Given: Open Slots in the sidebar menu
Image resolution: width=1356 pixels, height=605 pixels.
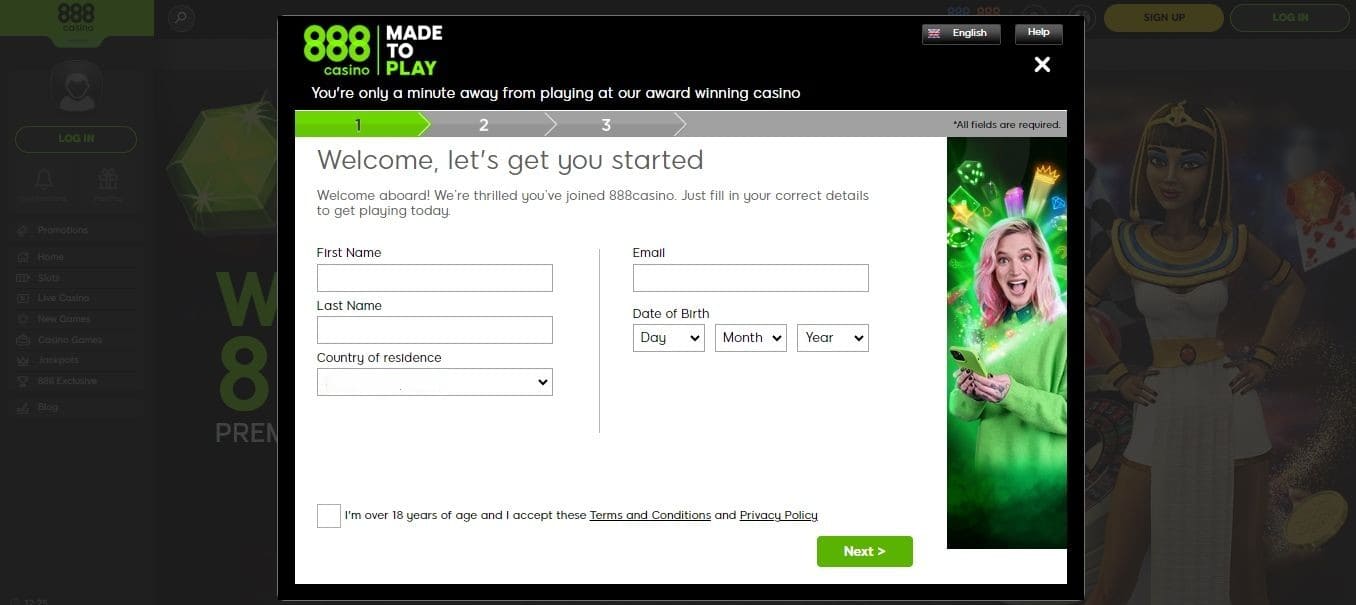Looking at the screenshot, I should [x=49, y=278].
